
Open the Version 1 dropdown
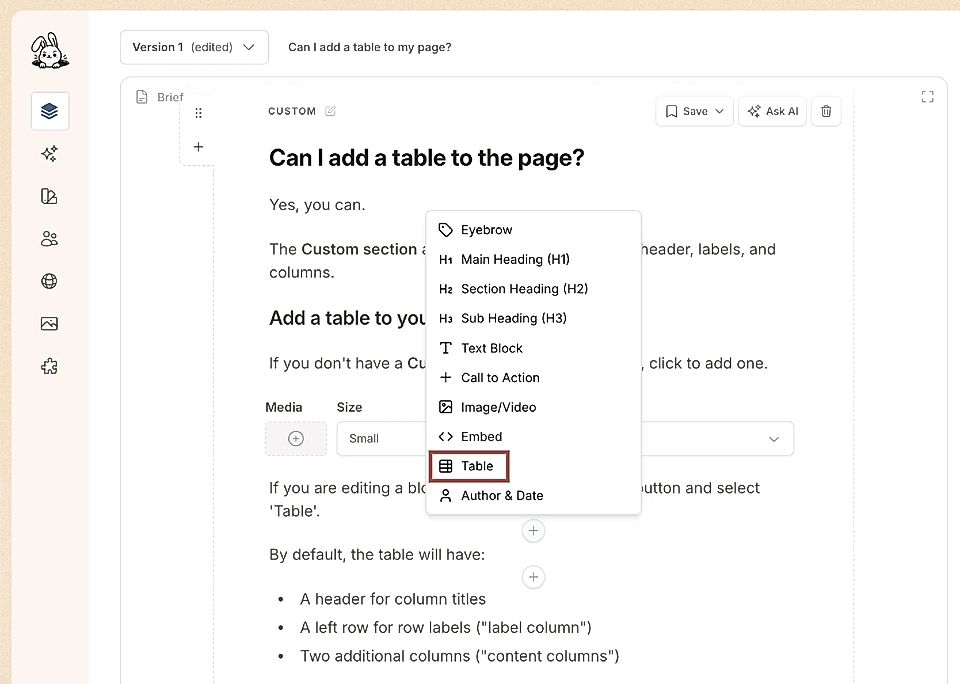(x=194, y=47)
